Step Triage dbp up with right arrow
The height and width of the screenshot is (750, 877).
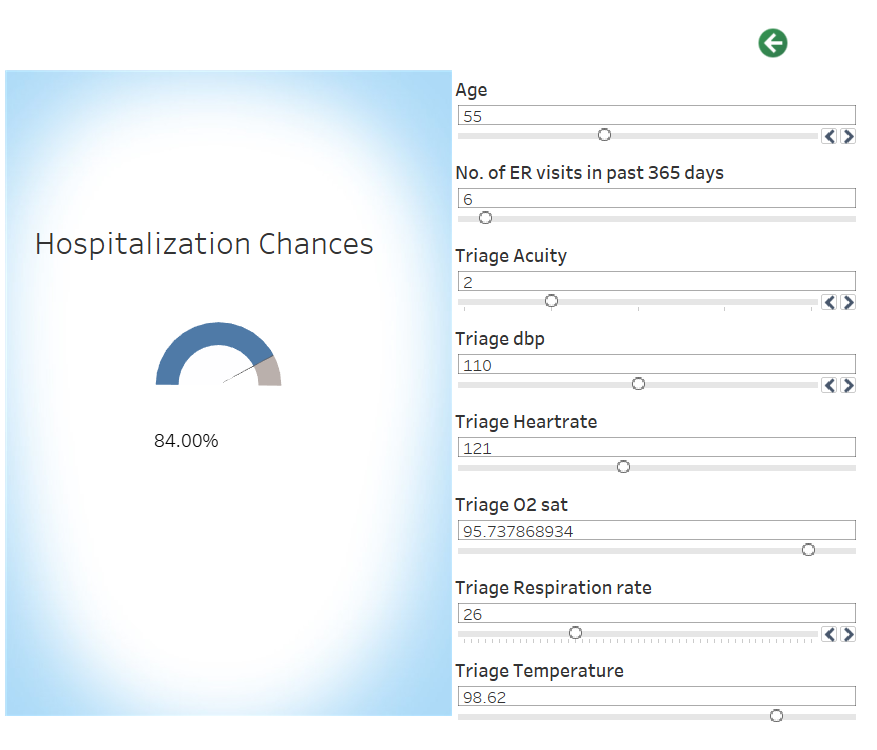848,385
